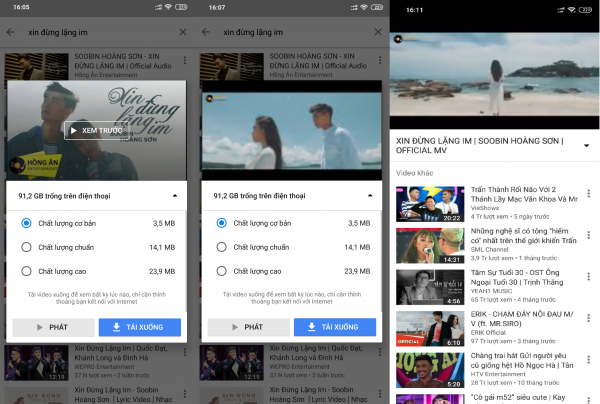
Task: Open Trấn Thành Rối Não video thumbnail
Action: point(430,204)
